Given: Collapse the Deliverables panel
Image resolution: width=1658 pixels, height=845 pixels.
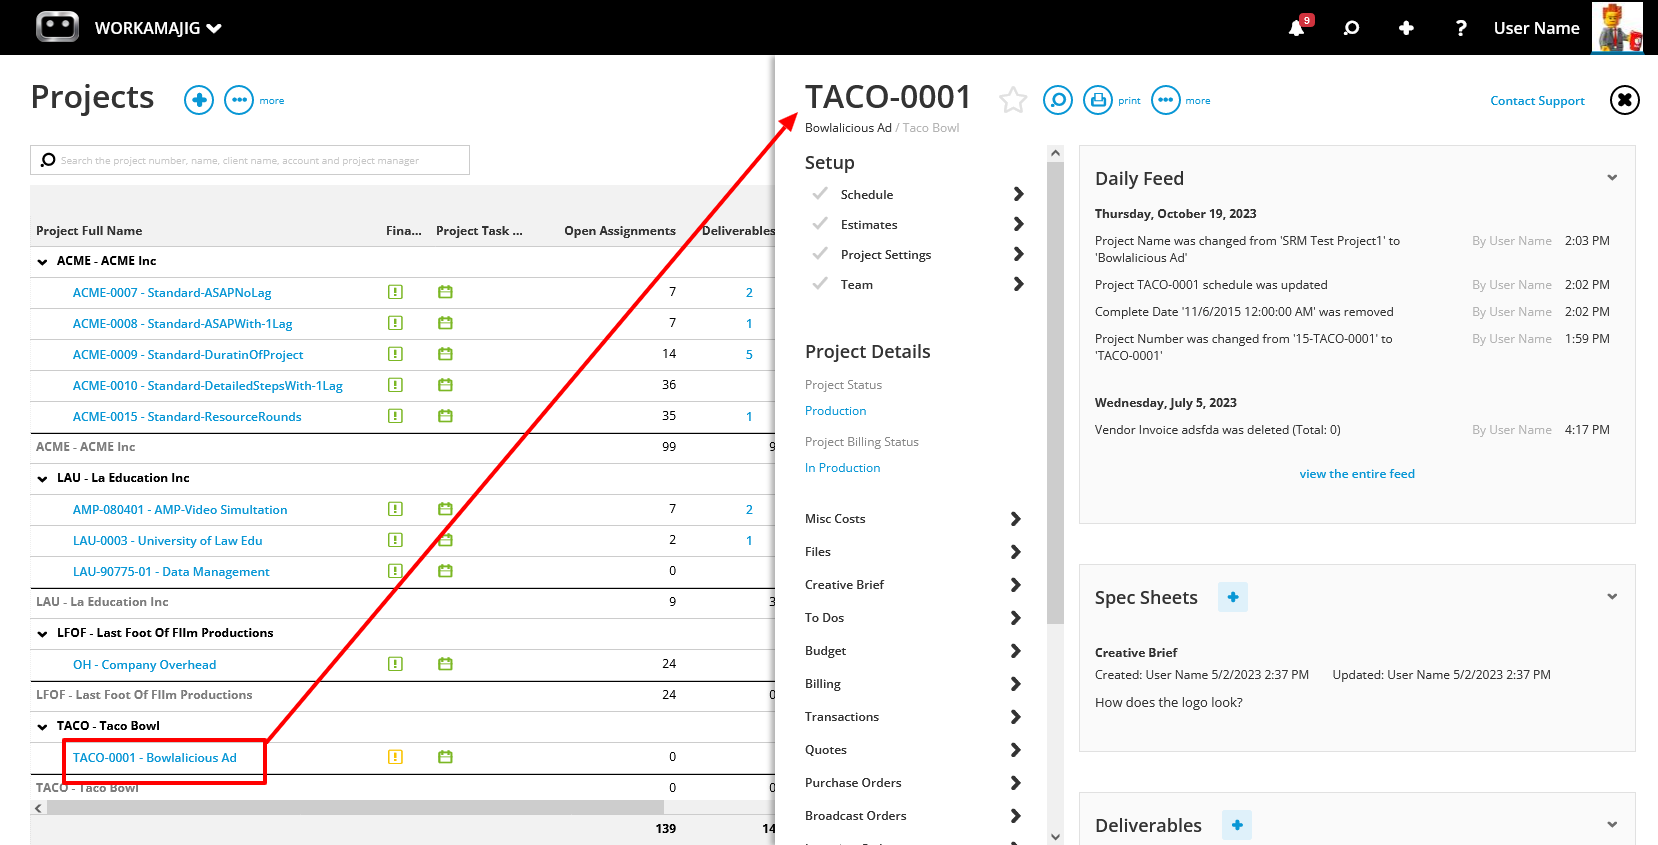Looking at the screenshot, I should [x=1612, y=825].
